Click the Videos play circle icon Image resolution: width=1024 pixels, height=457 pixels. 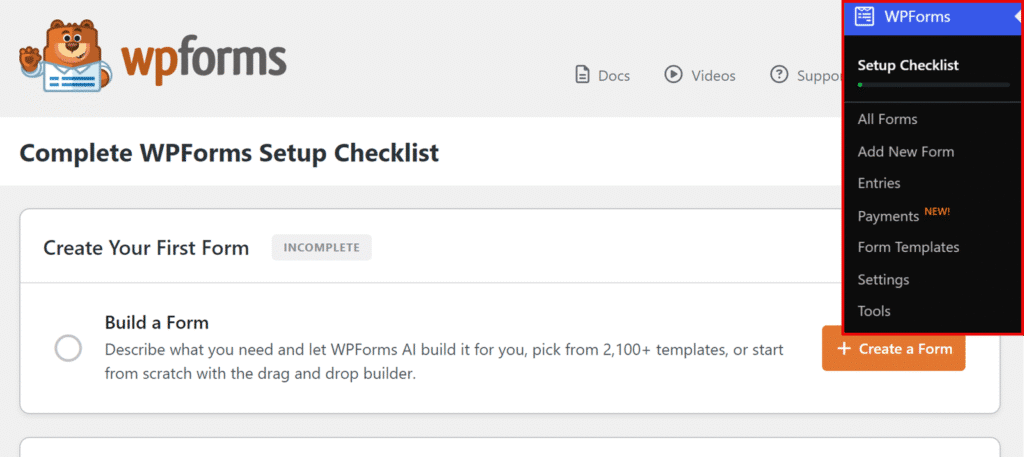(x=673, y=74)
